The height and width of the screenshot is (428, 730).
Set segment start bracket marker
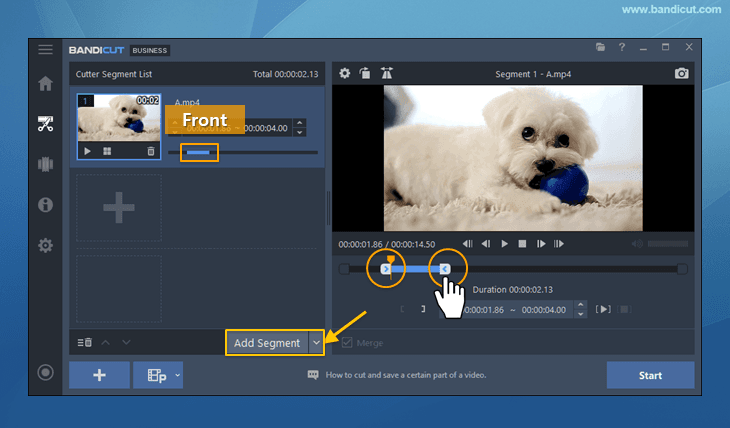tap(402, 309)
